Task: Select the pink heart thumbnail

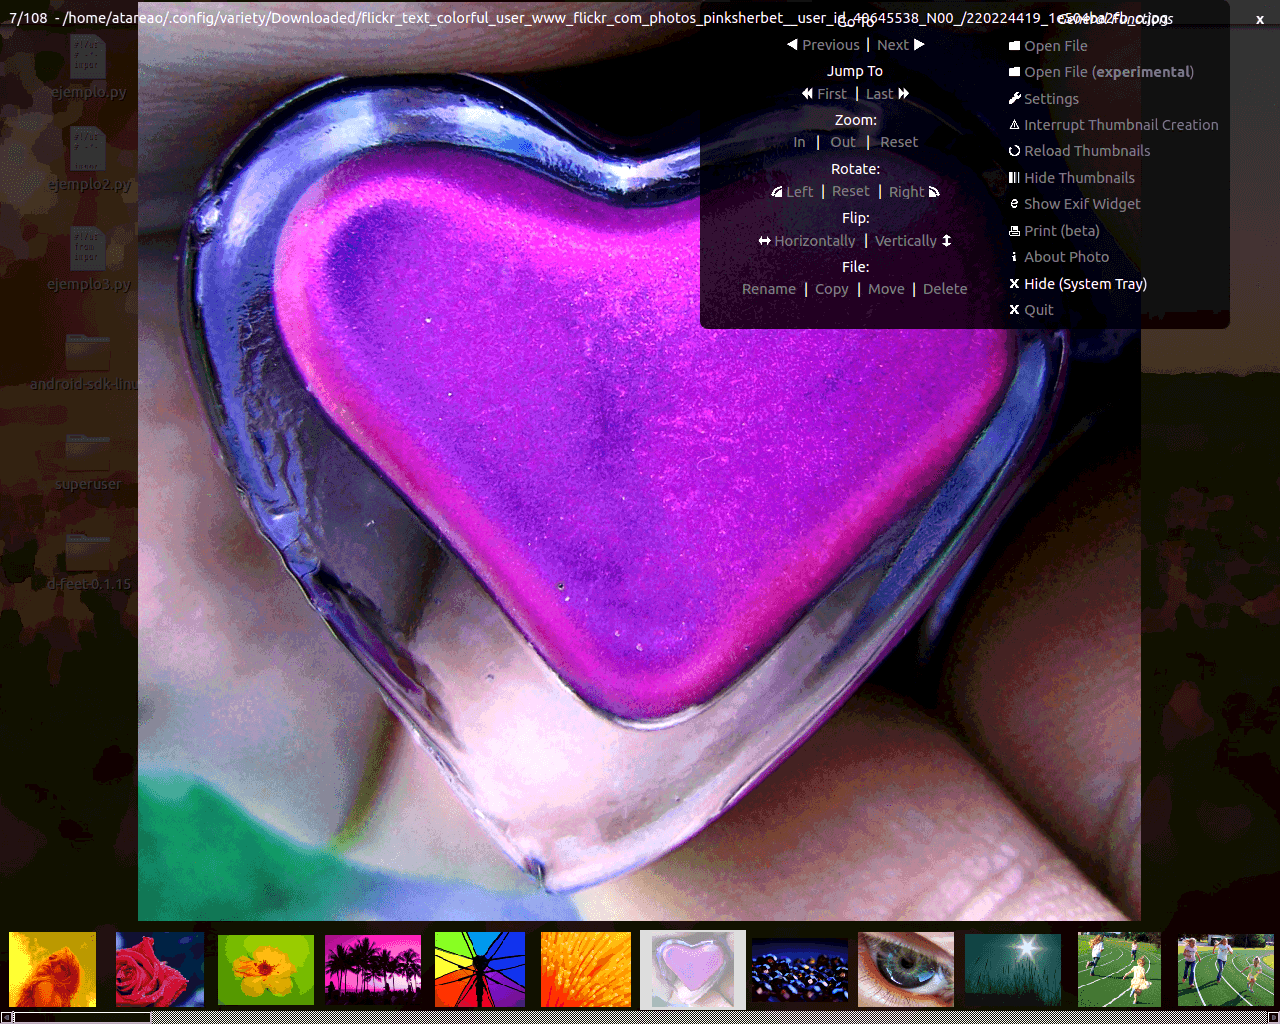Action: click(693, 970)
